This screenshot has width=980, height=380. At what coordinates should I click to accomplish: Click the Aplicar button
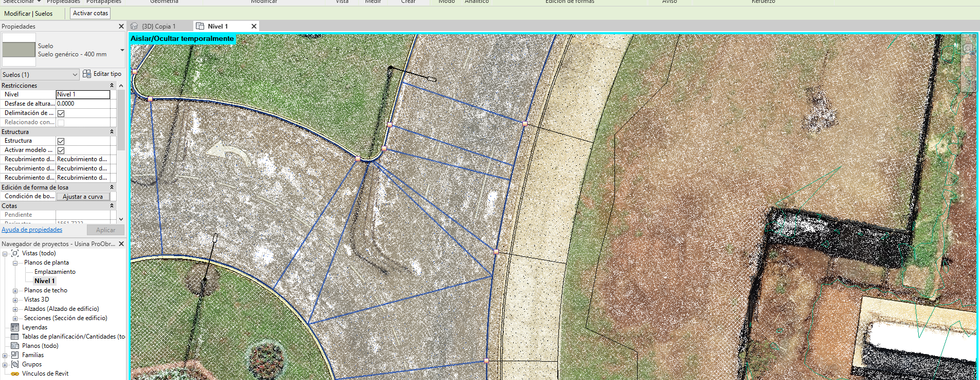[x=105, y=230]
